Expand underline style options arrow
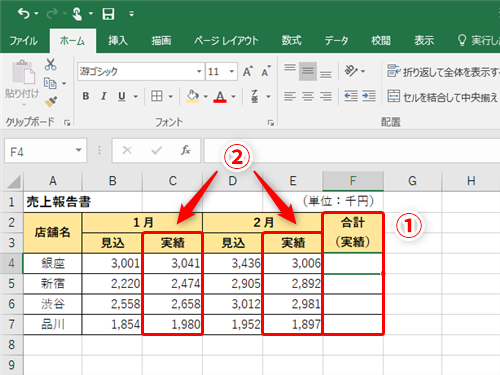Image resolution: width=500 pixels, height=375 pixels. click(136, 97)
